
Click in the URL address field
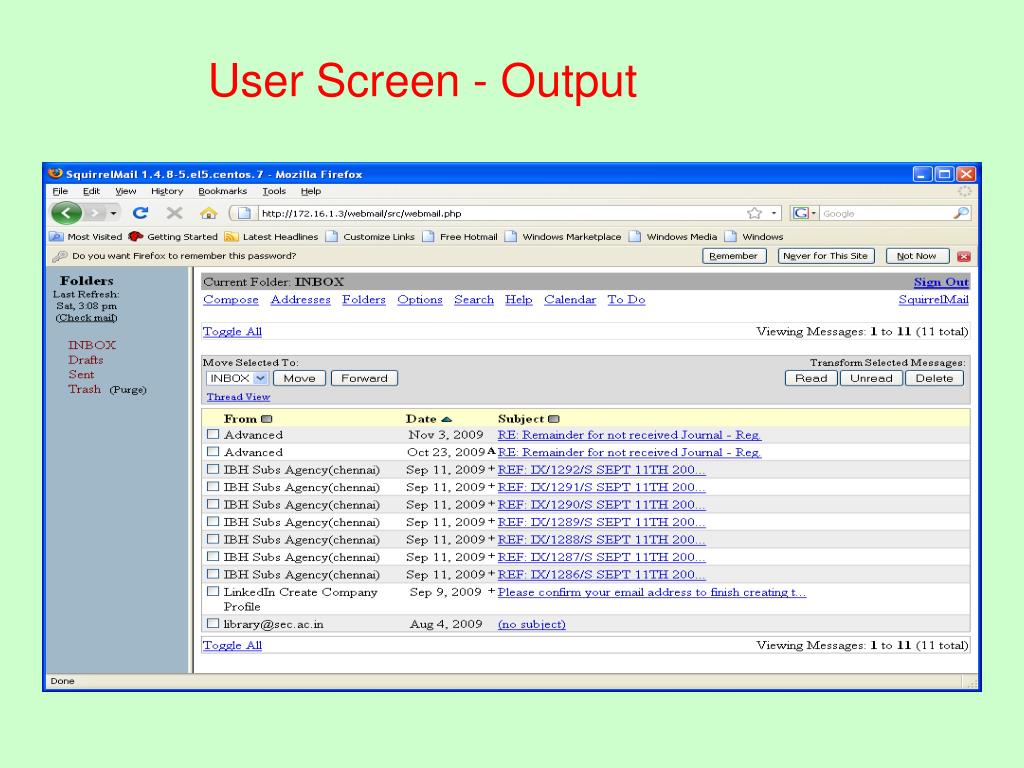pos(502,214)
